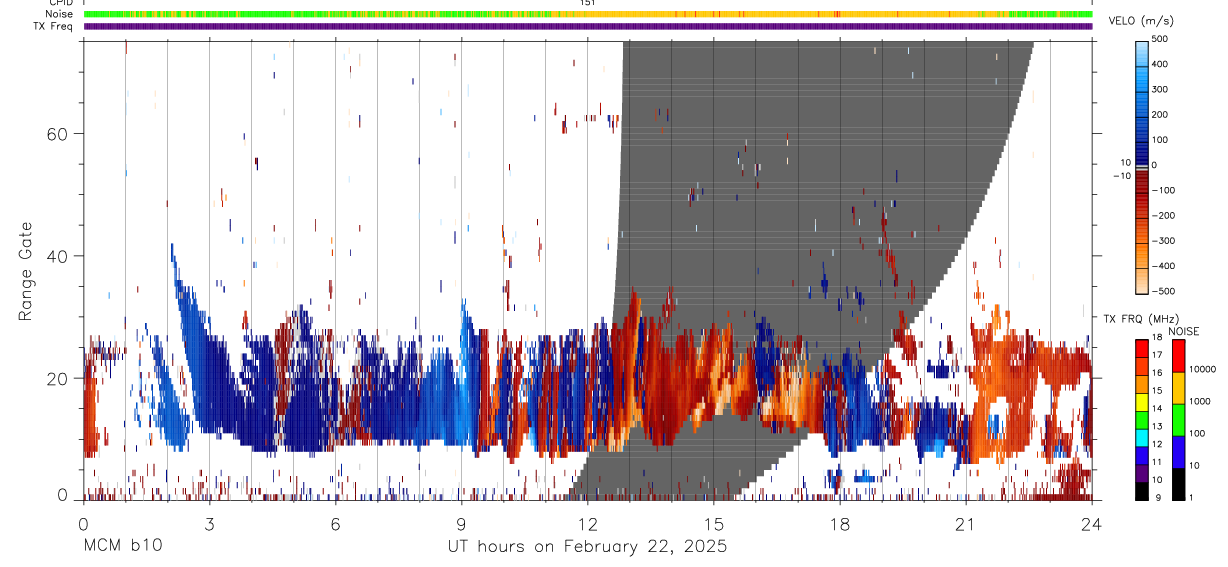The width and height of the screenshot is (1228, 567).
Task: Click the pale orange bottom of the velocity colorbar
Action: 1142,280
